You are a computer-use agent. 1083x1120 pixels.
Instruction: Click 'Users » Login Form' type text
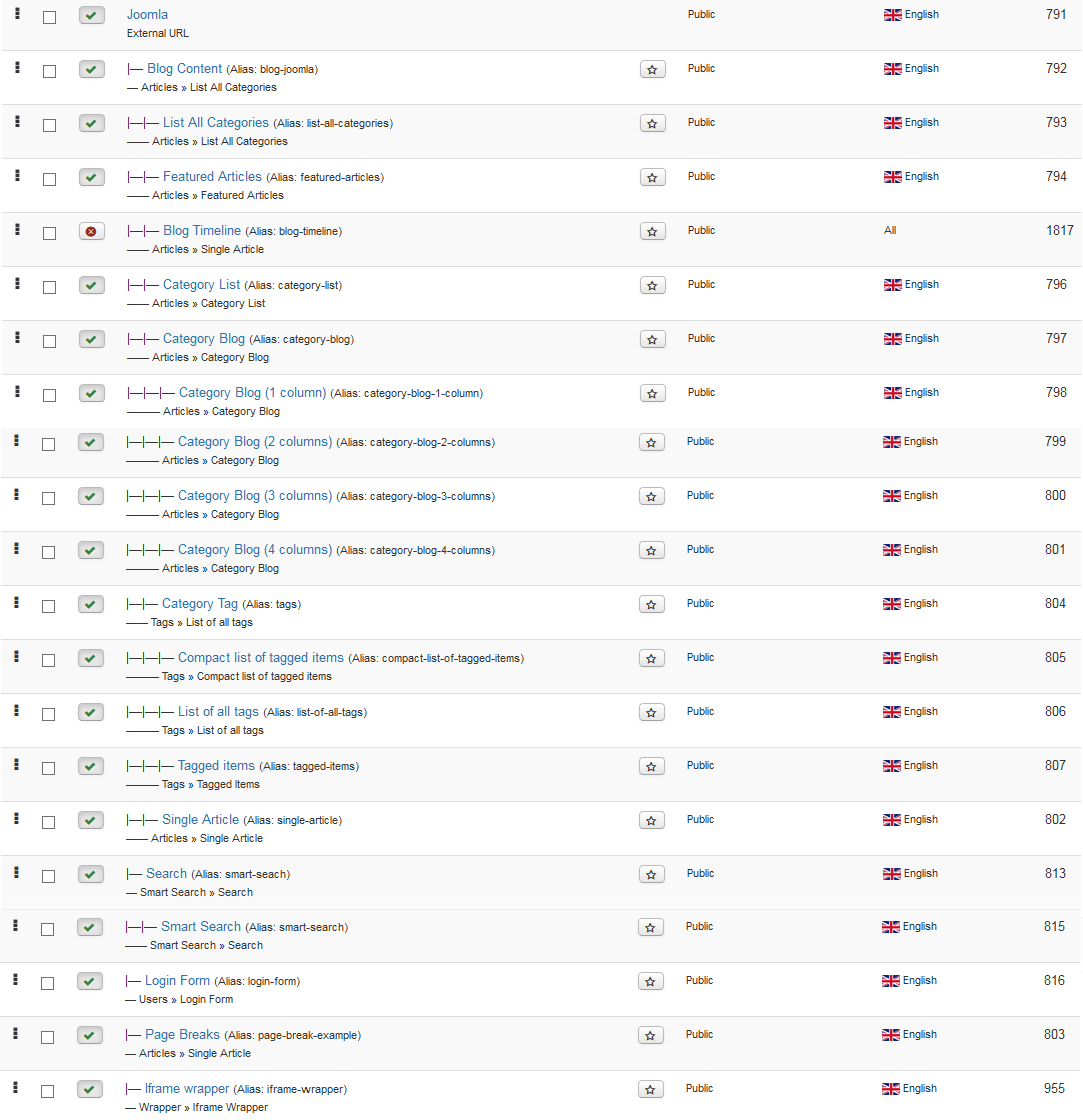click(186, 999)
